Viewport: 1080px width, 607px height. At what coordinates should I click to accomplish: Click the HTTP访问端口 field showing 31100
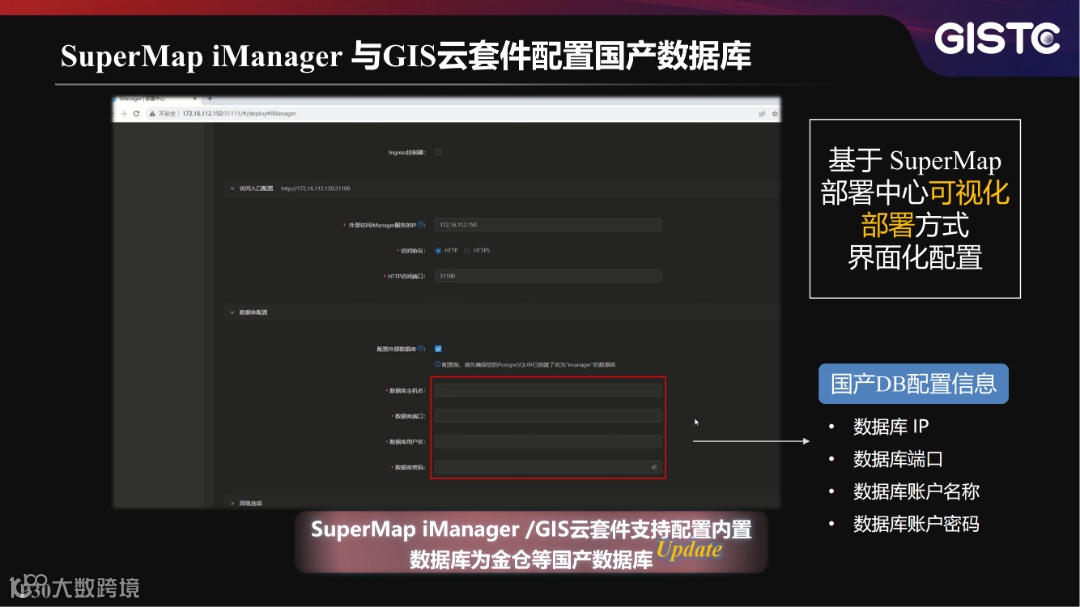pos(548,276)
